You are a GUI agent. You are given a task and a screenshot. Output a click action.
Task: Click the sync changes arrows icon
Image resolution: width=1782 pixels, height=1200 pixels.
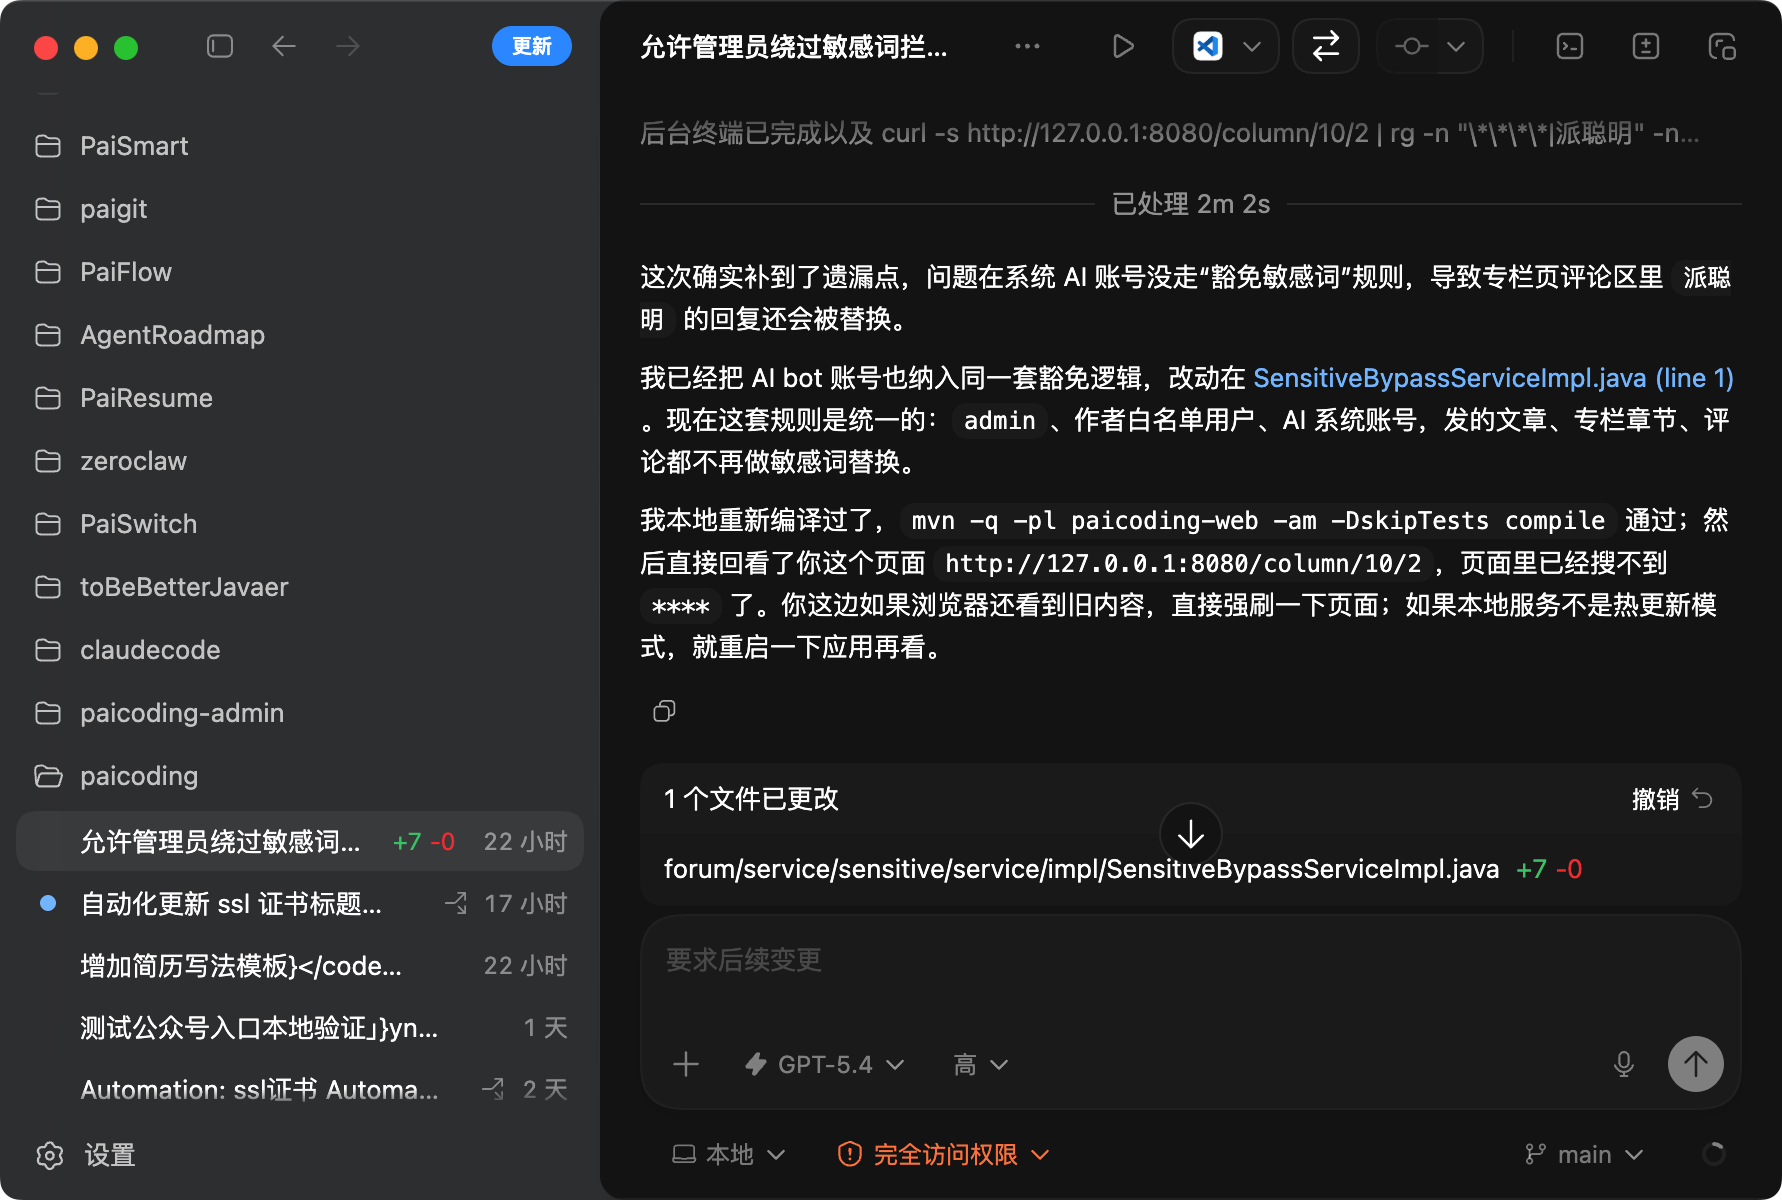coord(1325,46)
